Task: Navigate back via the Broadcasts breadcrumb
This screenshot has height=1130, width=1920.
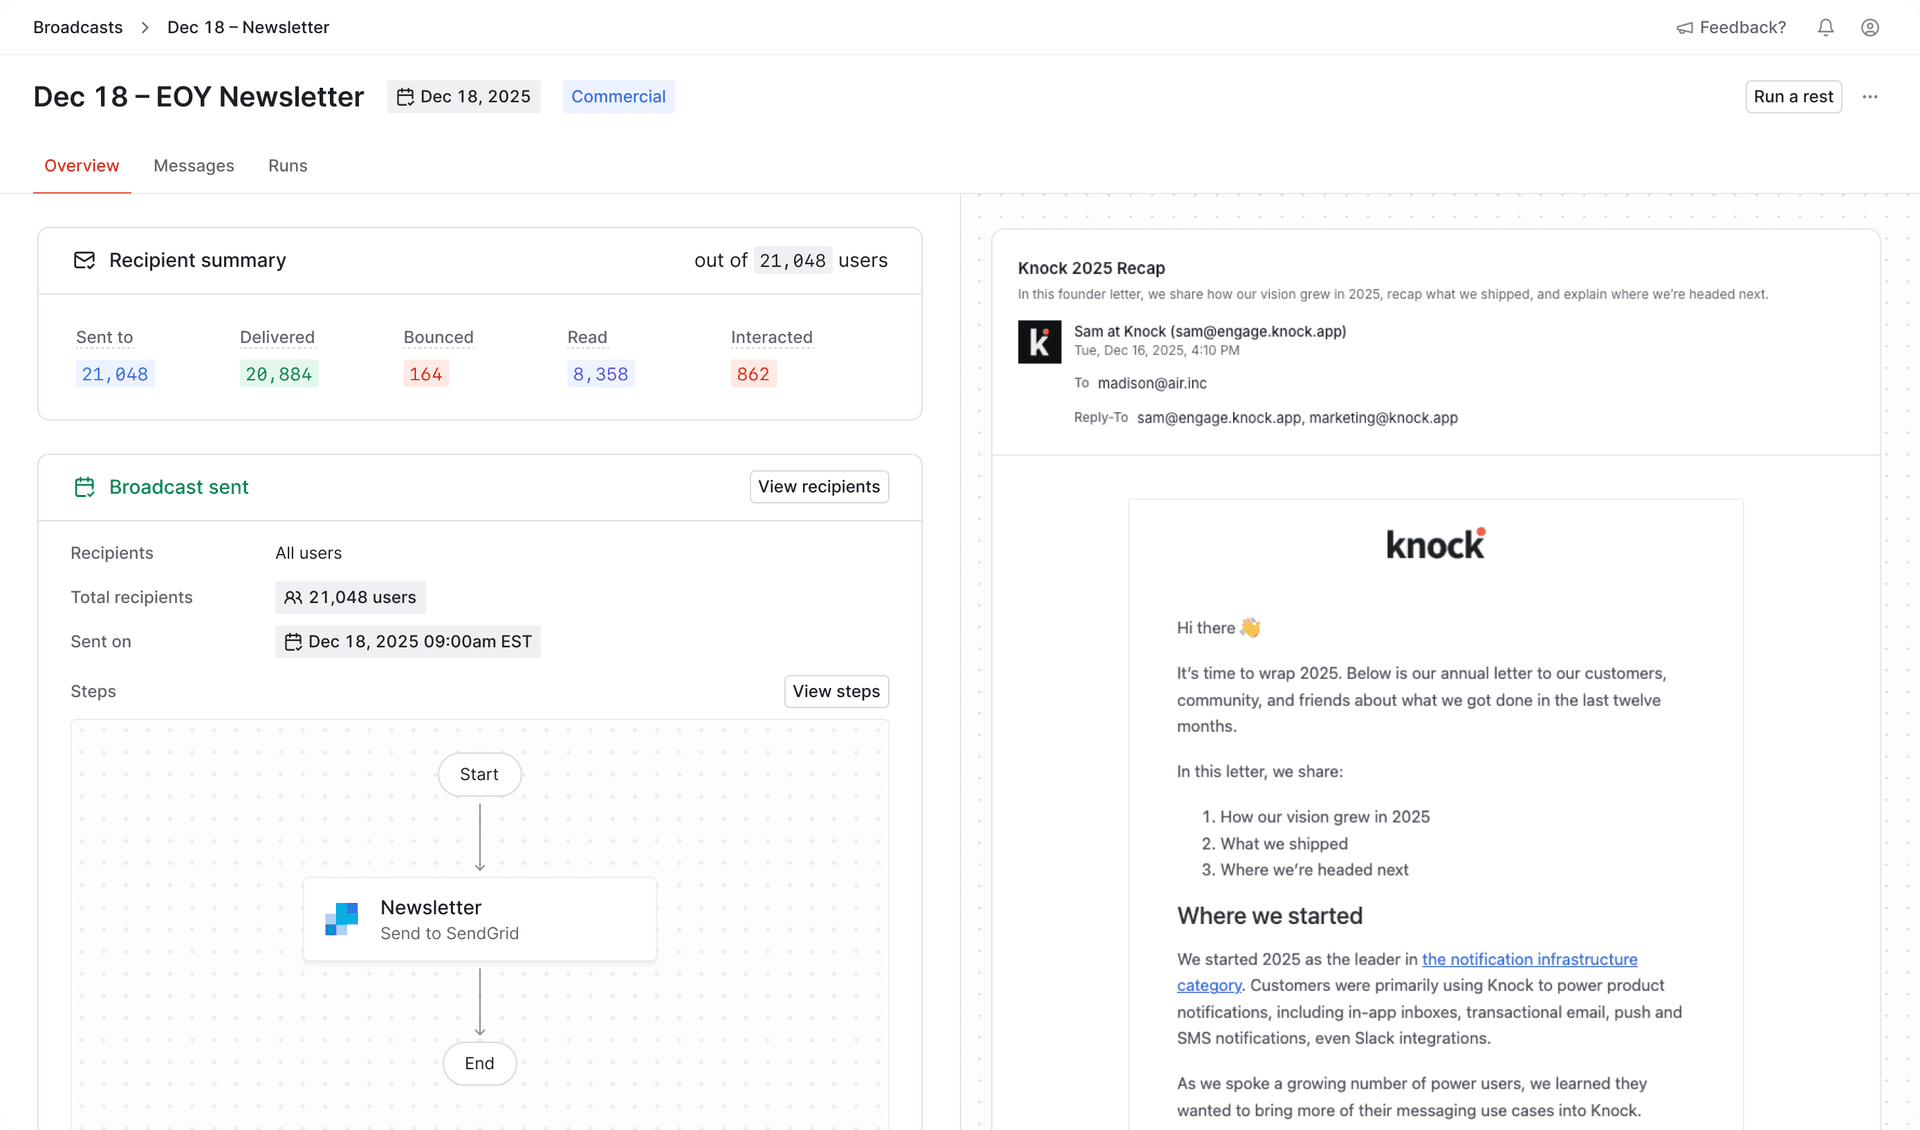Action: coord(77,27)
